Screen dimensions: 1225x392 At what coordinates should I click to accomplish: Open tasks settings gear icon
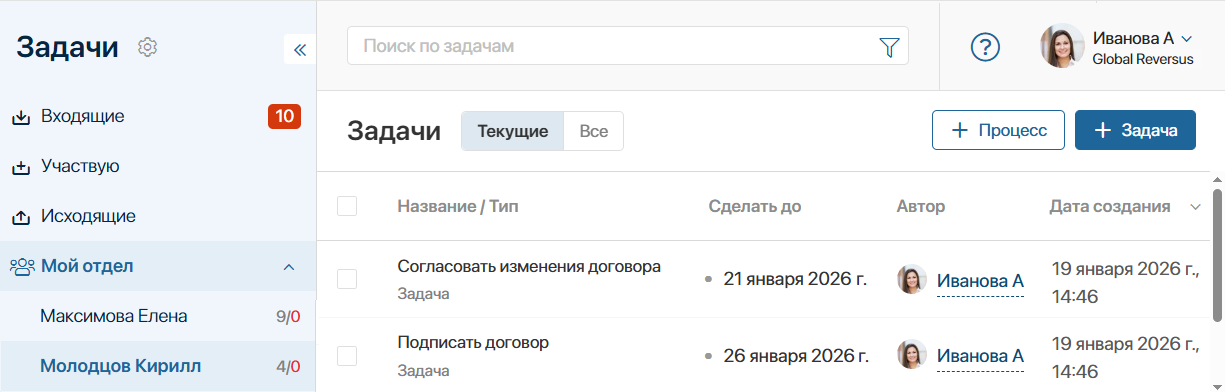tap(148, 47)
